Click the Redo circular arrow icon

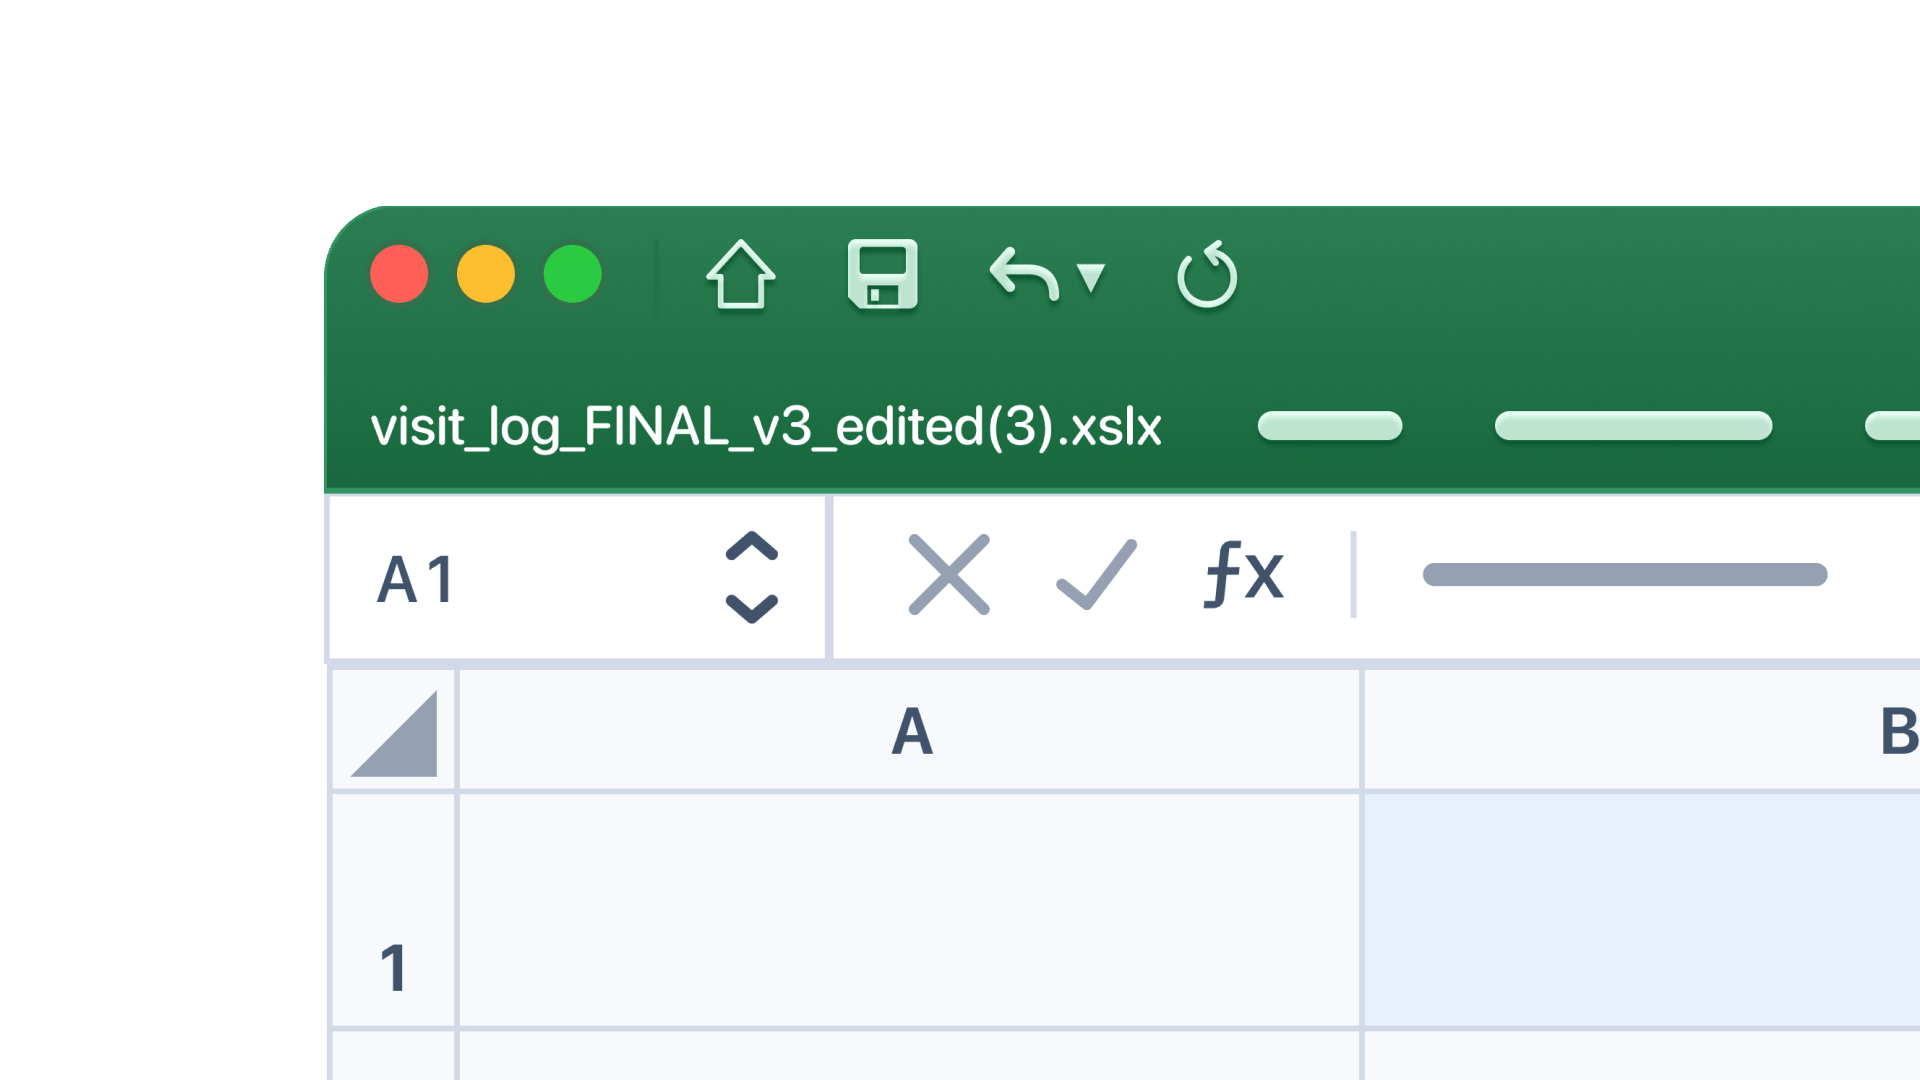(x=1207, y=274)
